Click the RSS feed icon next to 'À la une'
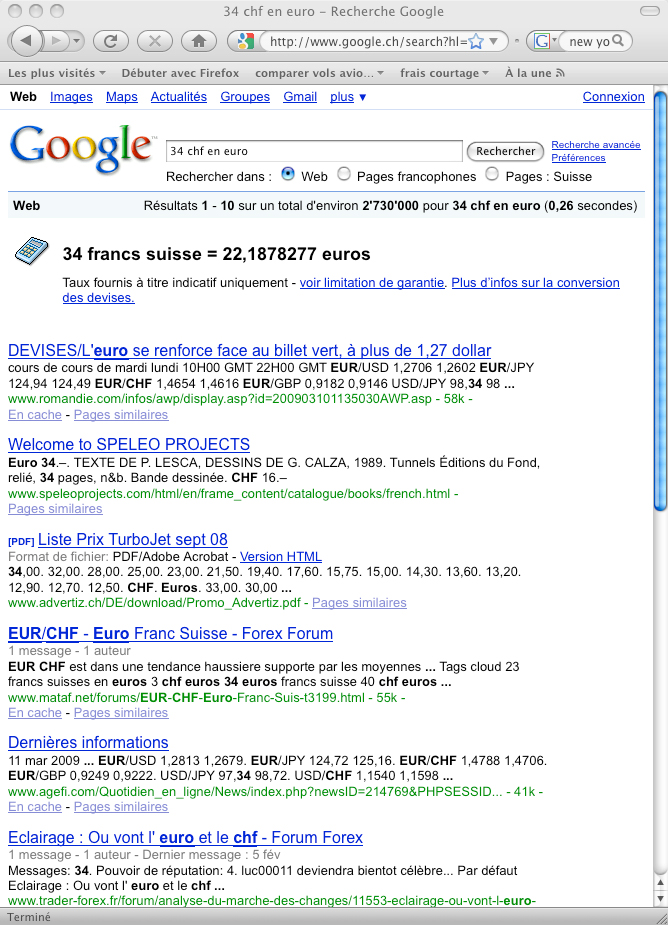 click(560, 73)
